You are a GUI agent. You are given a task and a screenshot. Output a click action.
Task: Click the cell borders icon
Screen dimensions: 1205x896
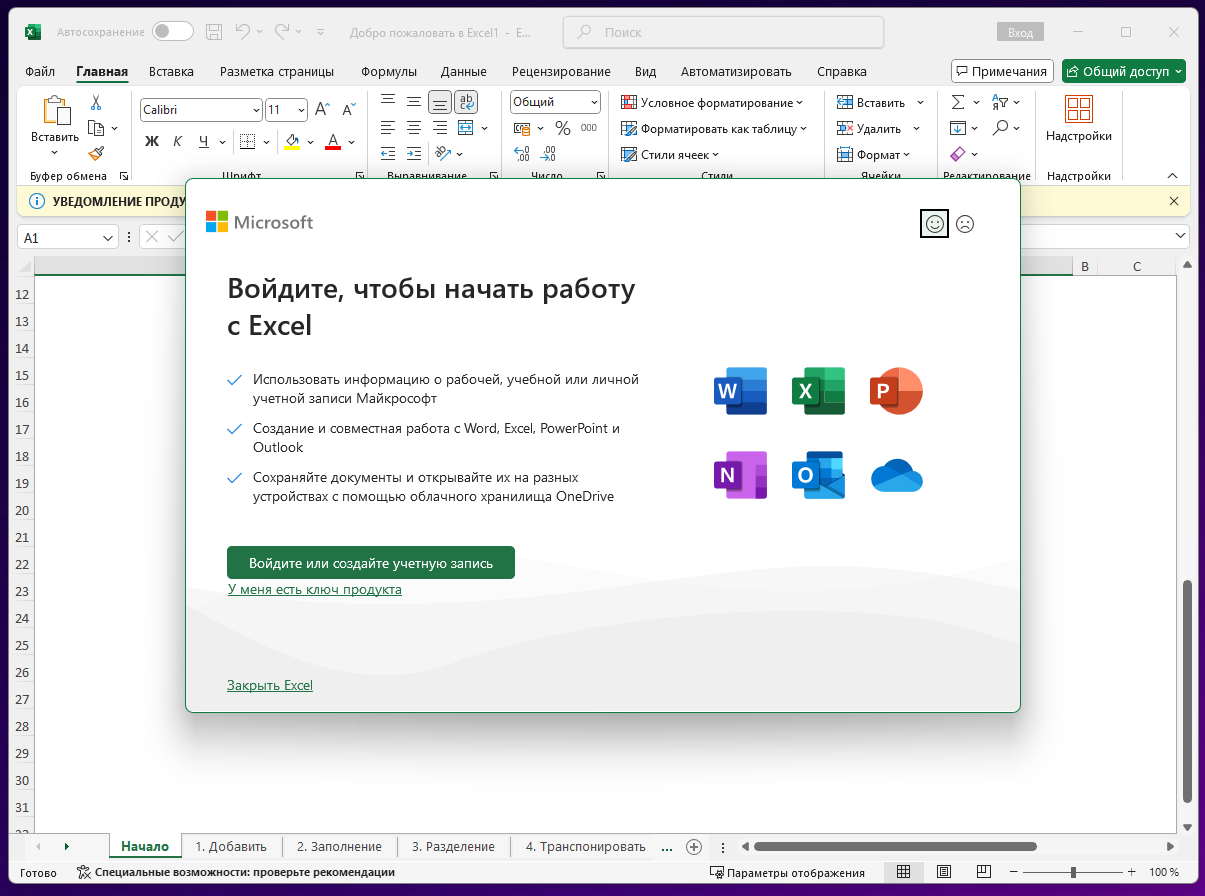pyautogui.click(x=248, y=141)
